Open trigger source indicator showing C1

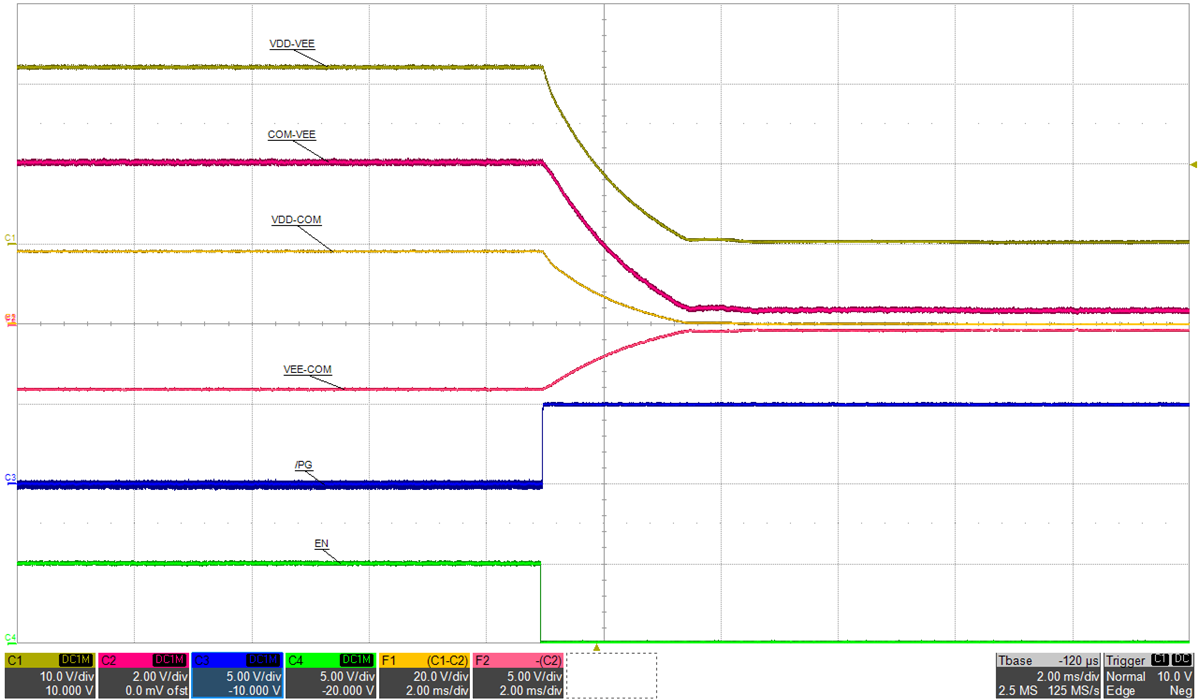pos(1160,659)
